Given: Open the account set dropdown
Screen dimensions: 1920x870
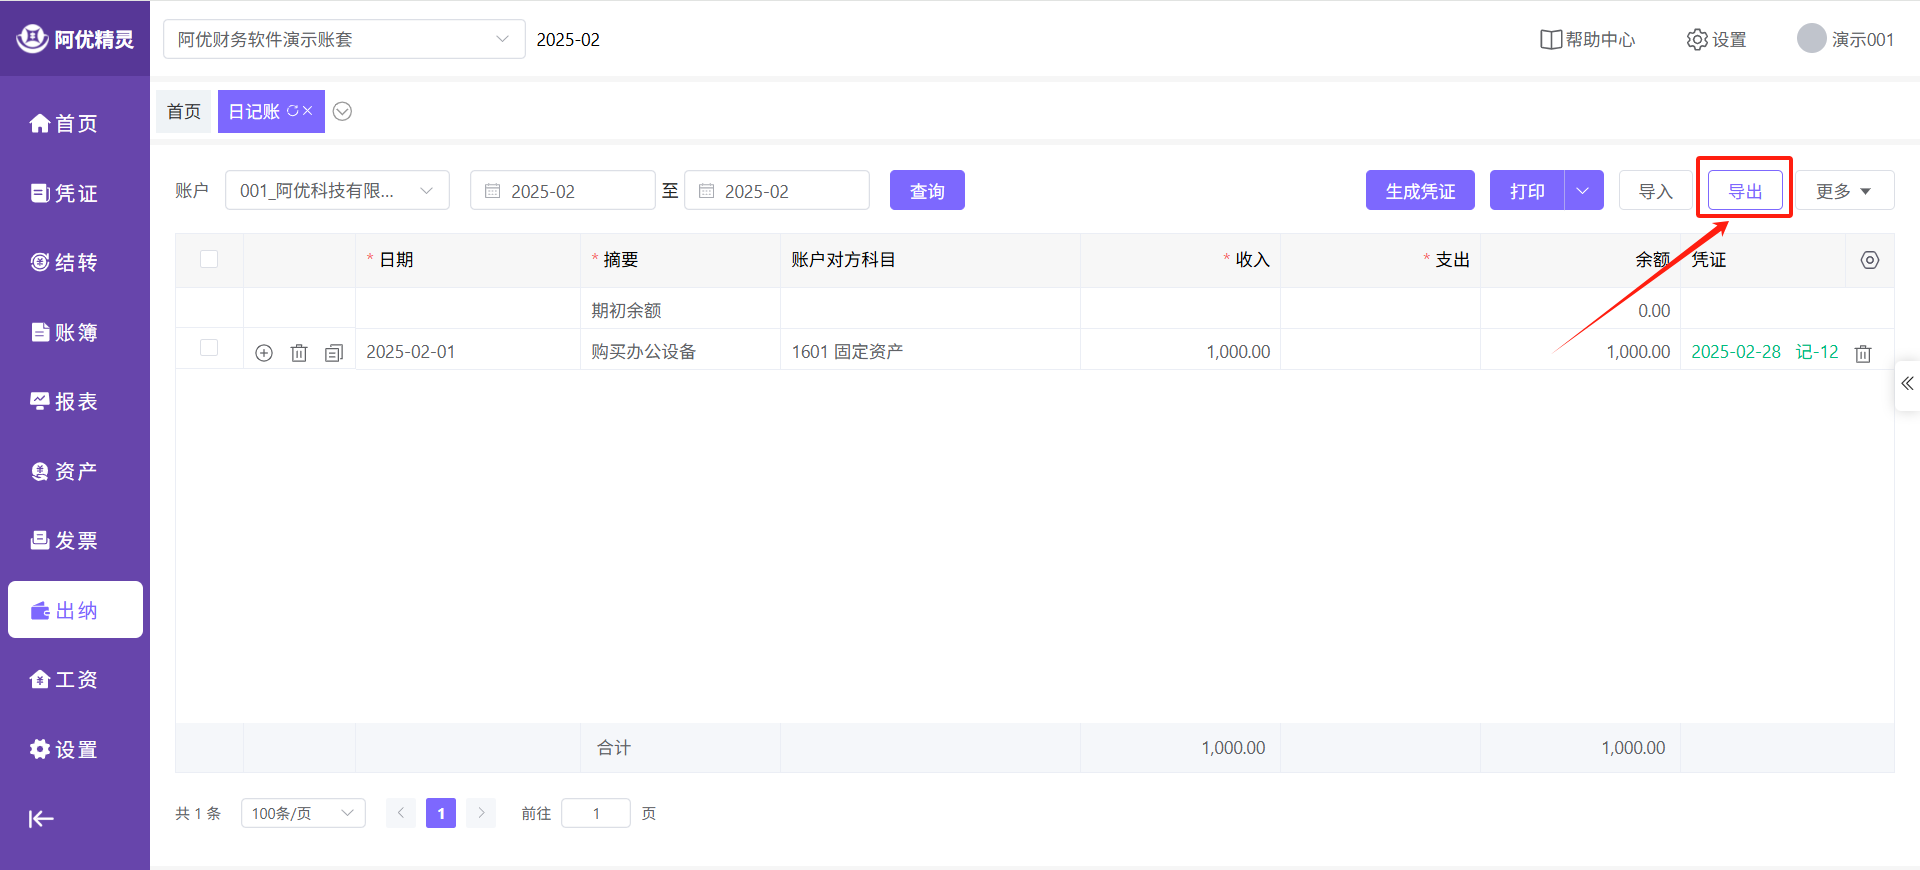Looking at the screenshot, I should pyautogui.click(x=343, y=39).
